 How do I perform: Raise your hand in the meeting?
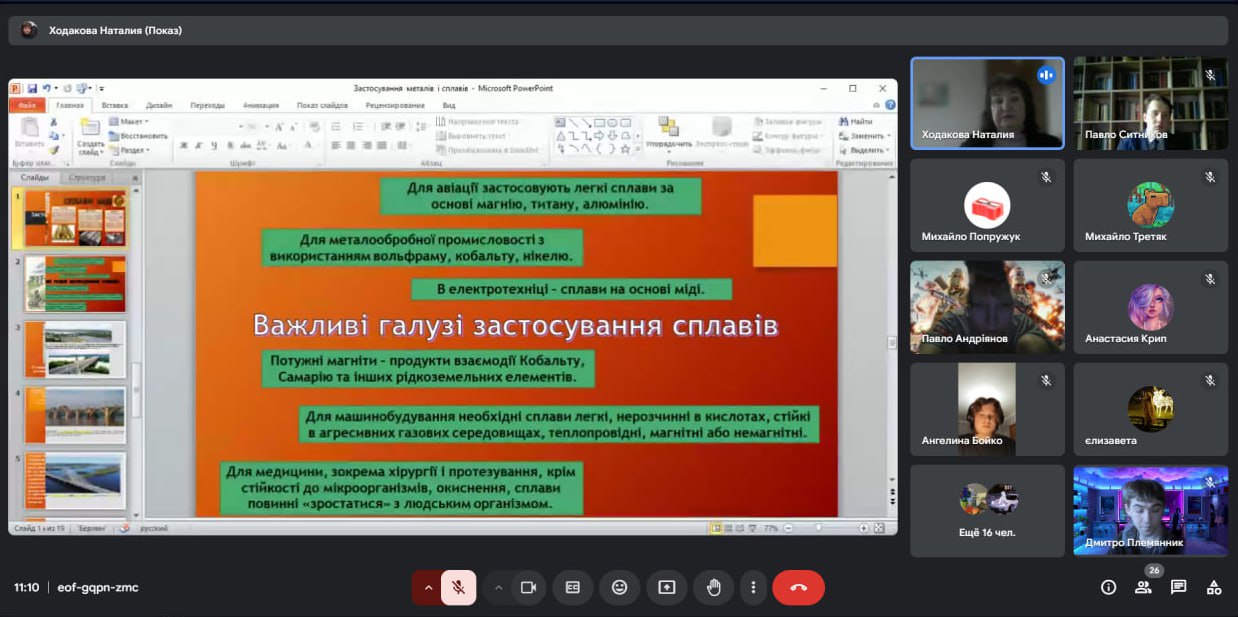(x=713, y=588)
